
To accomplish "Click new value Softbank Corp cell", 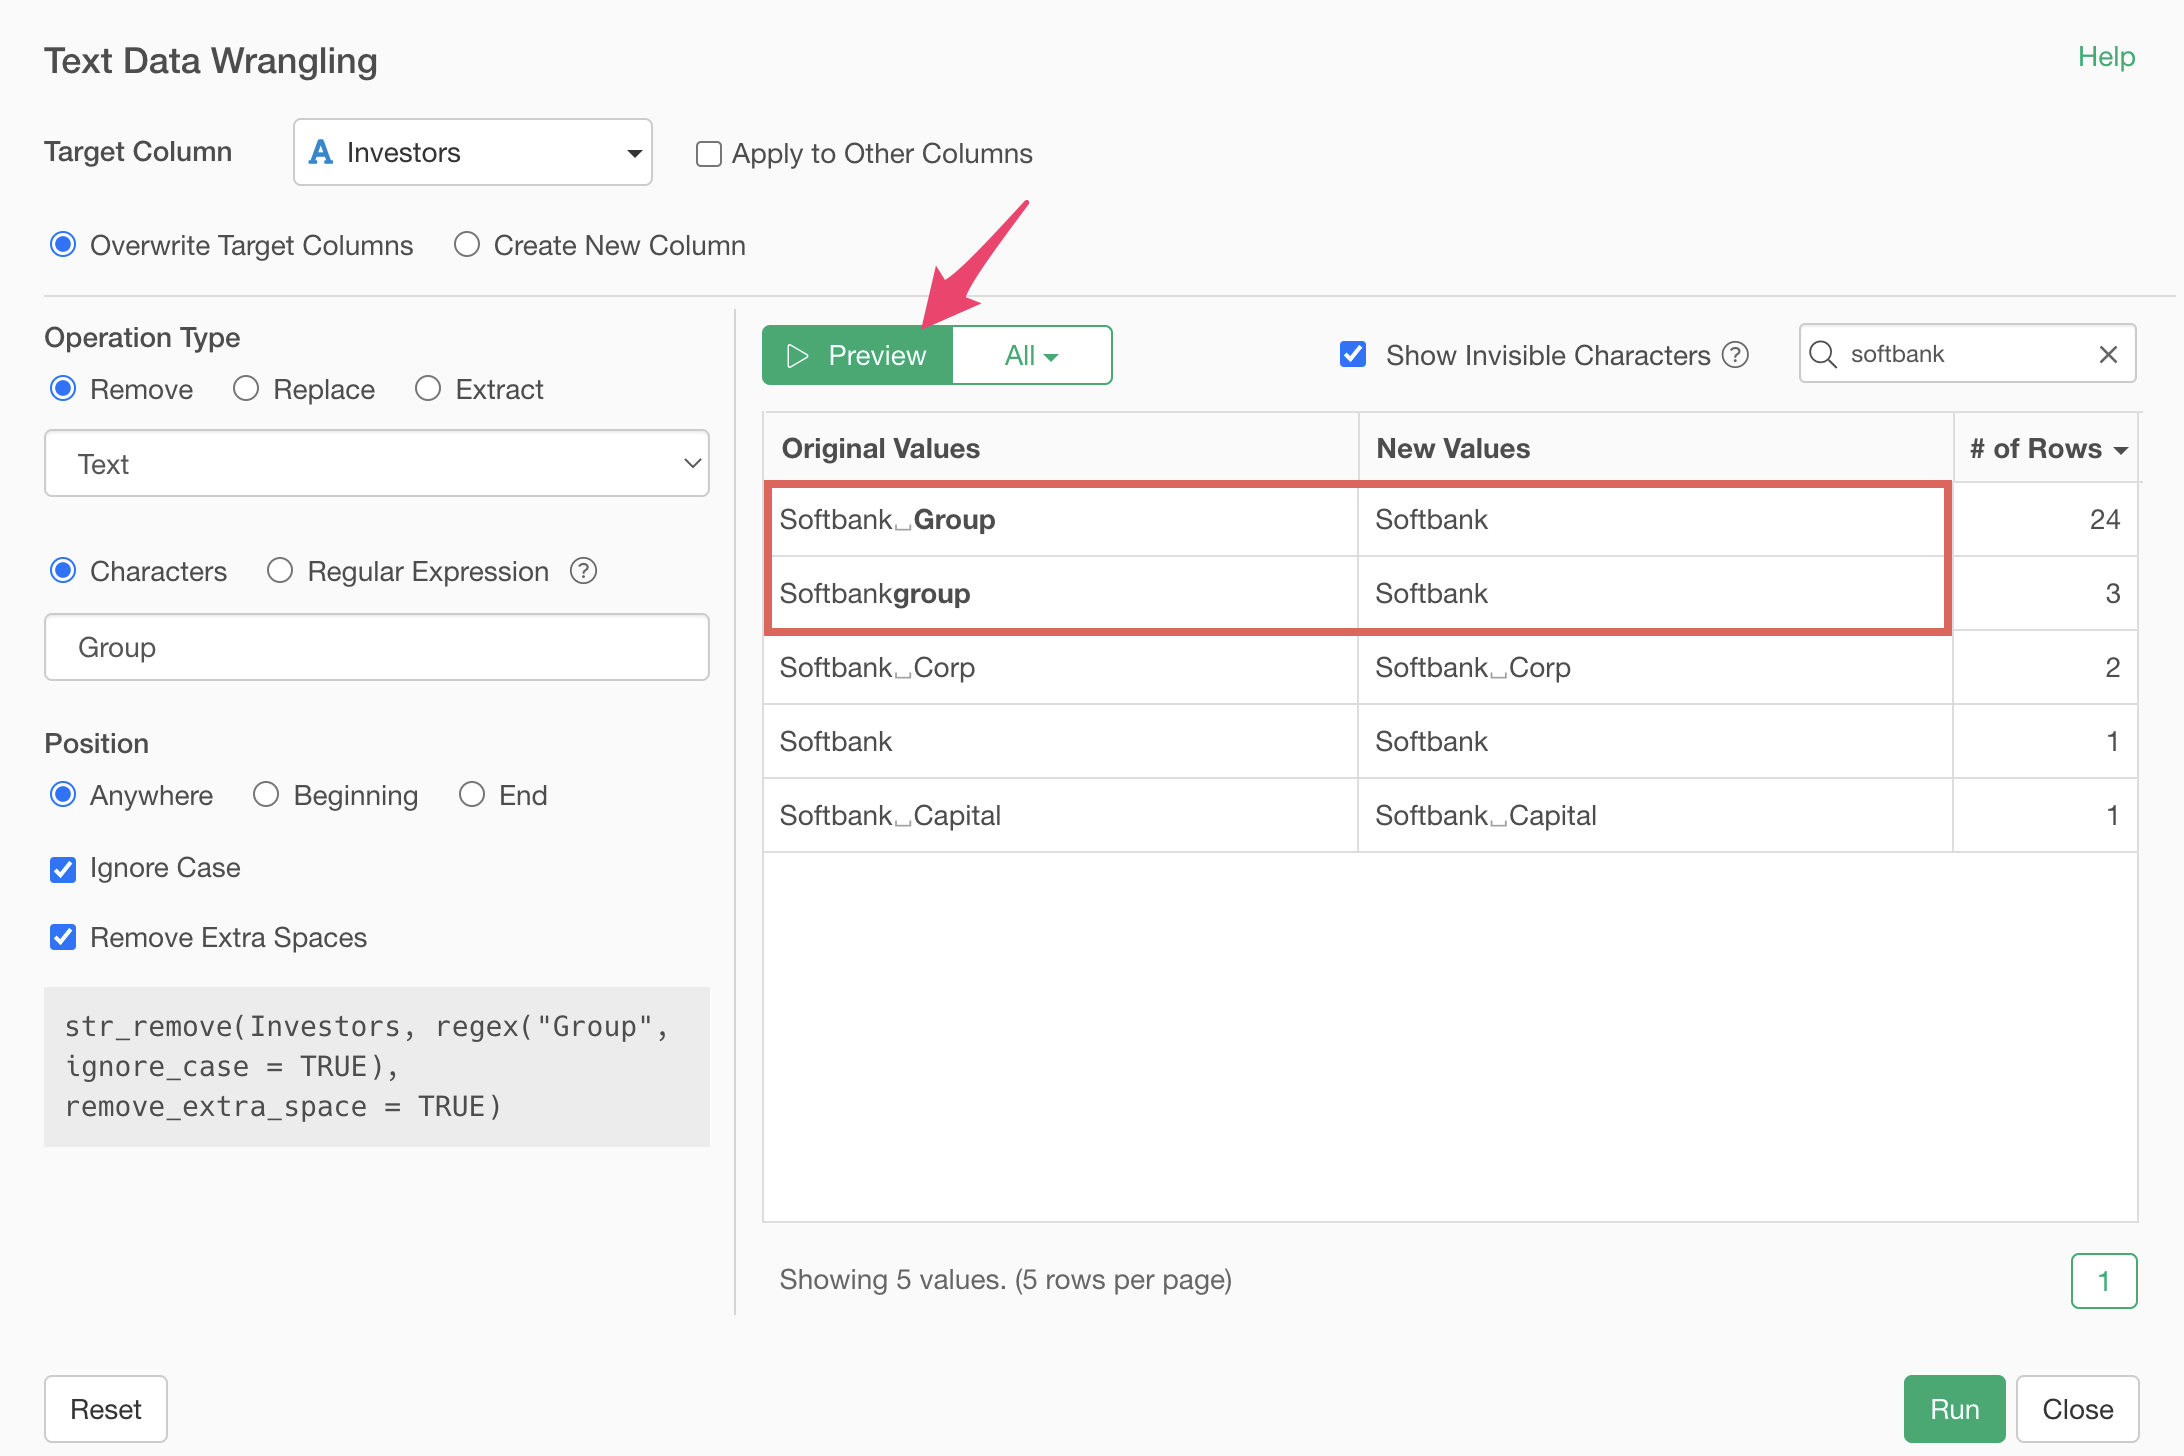I will 1655,668.
